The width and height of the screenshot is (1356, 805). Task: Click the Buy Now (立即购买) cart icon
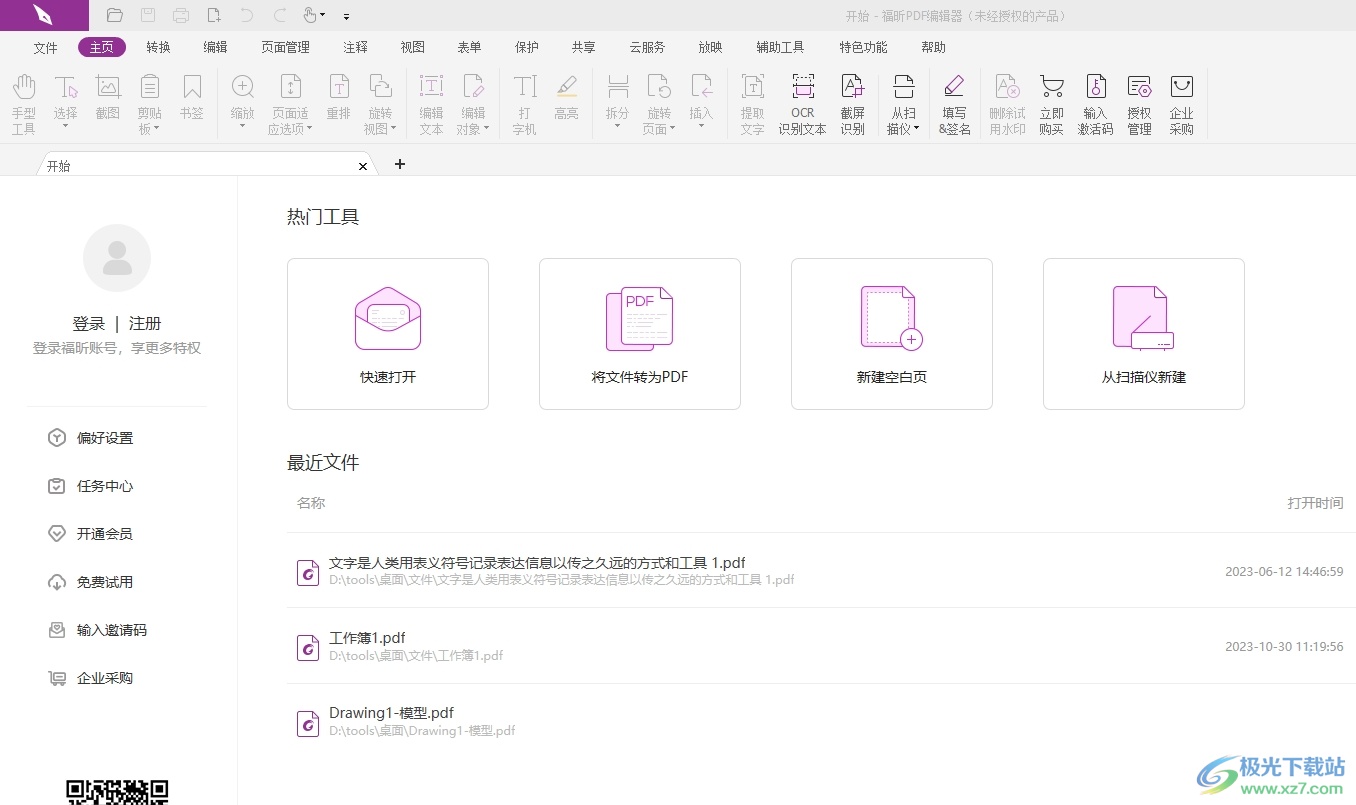[1051, 86]
